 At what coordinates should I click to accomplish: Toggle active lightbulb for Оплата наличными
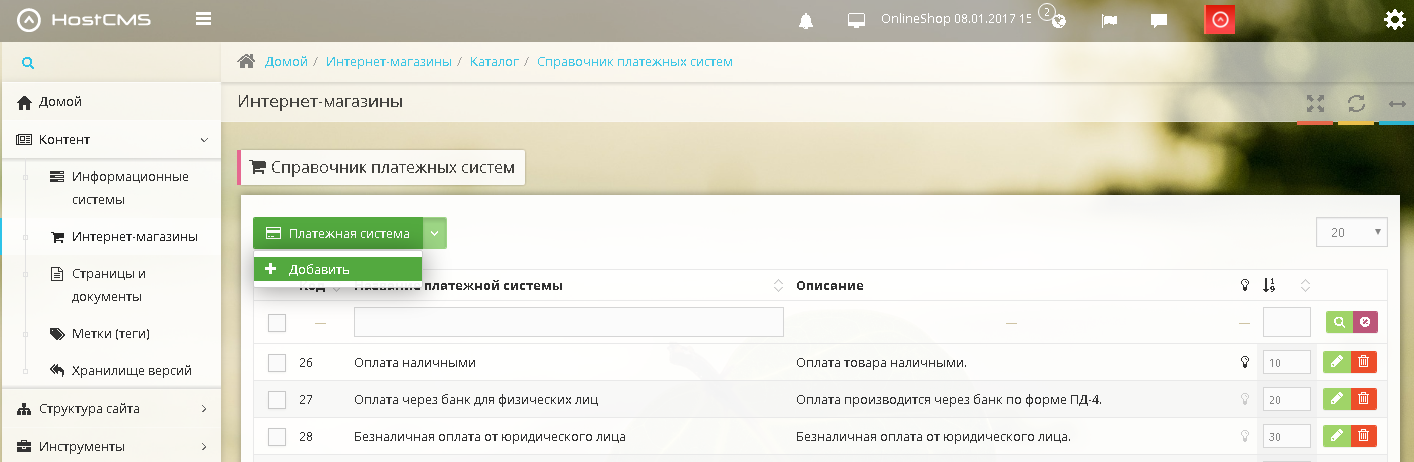point(1245,362)
